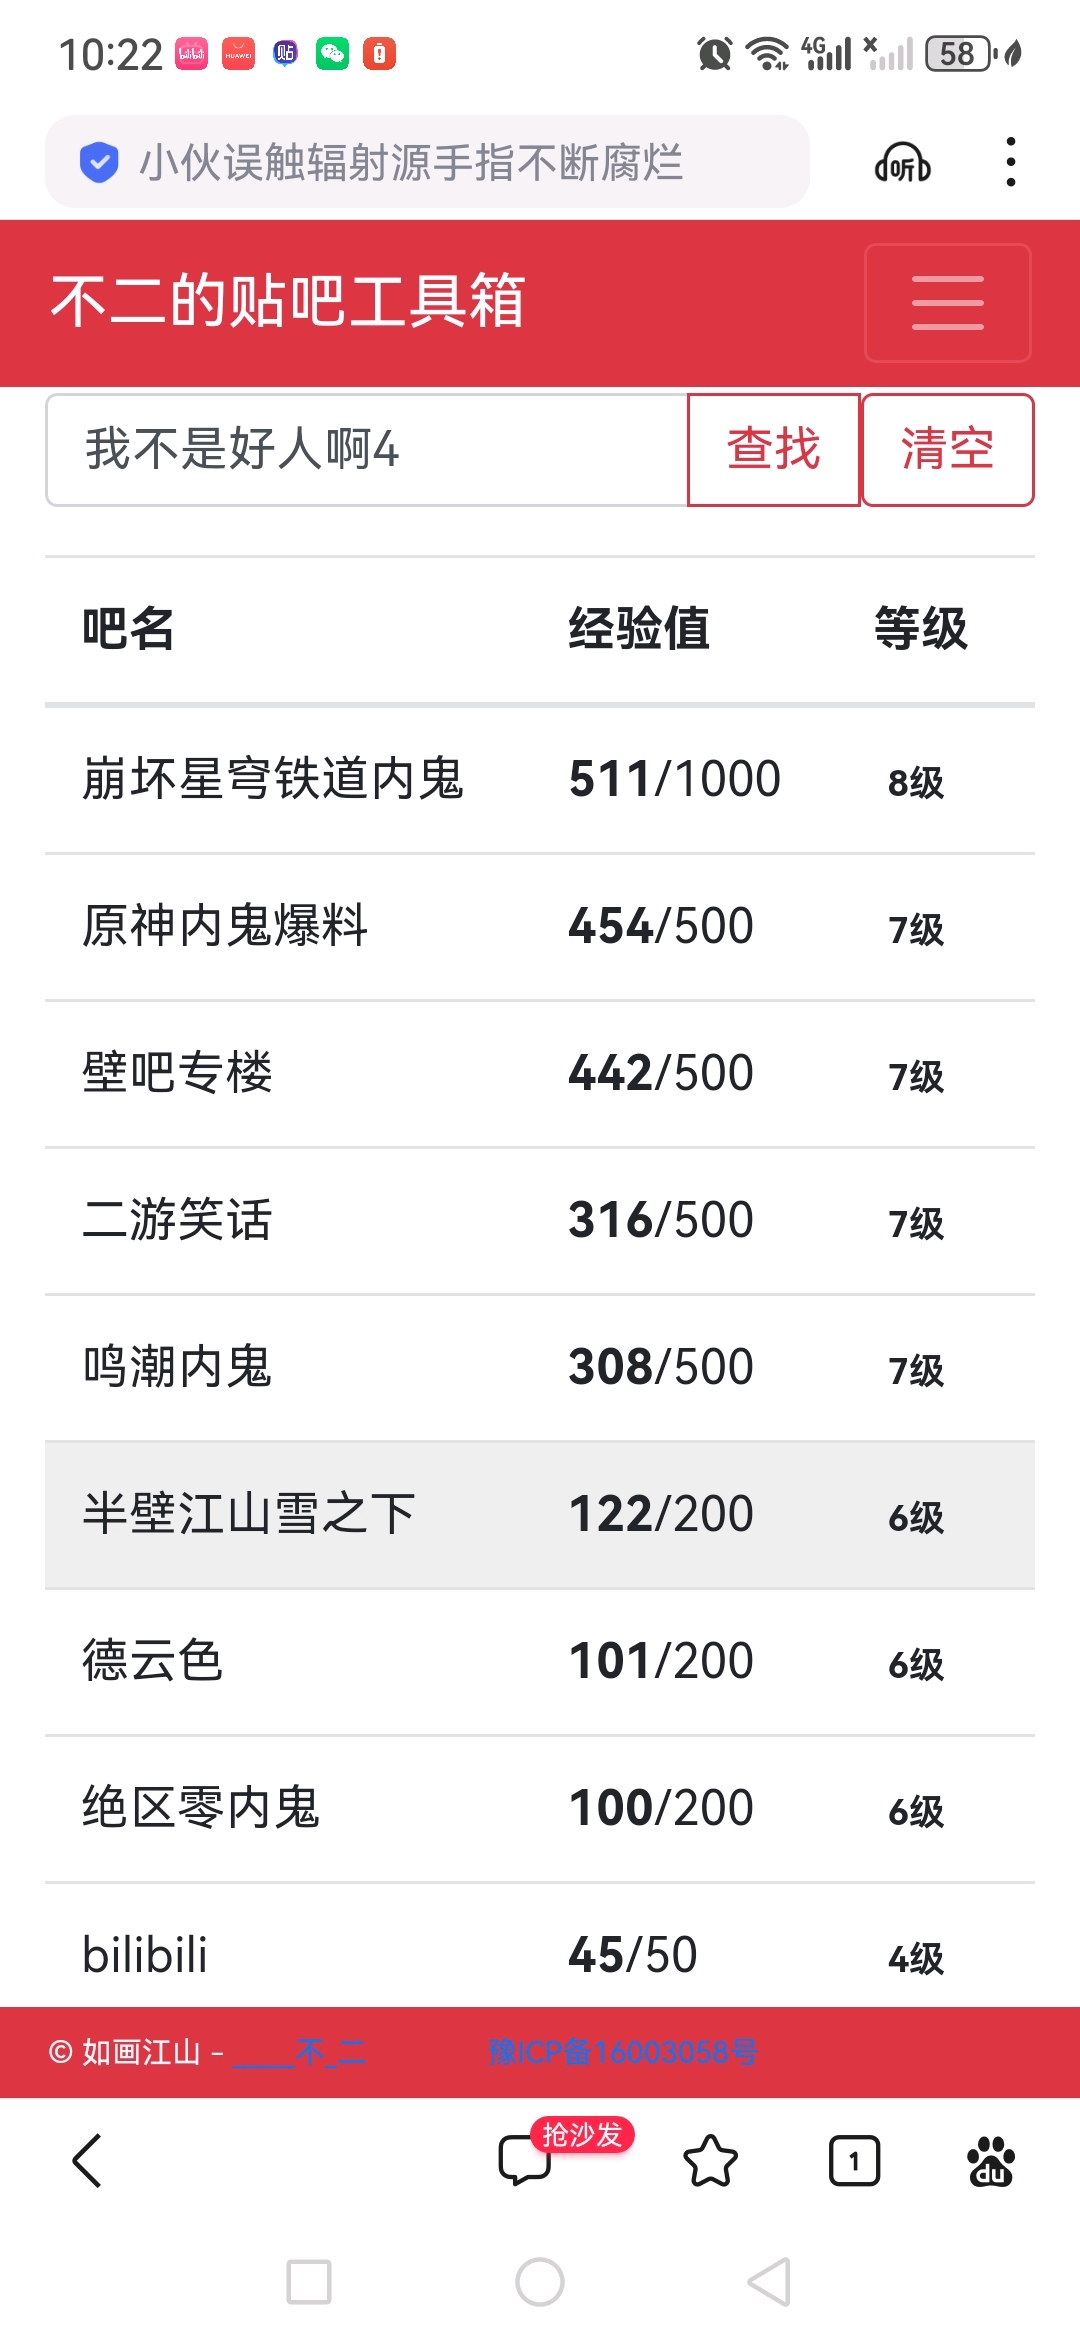Select the 半壁江山雪之下 highlighted row

[540, 1514]
